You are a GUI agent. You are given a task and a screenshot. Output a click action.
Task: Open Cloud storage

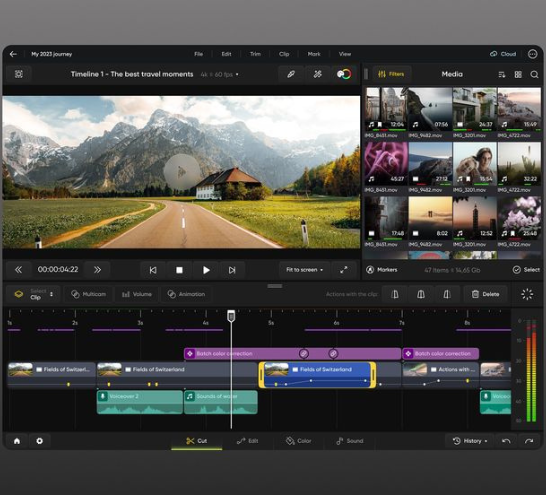pos(503,54)
